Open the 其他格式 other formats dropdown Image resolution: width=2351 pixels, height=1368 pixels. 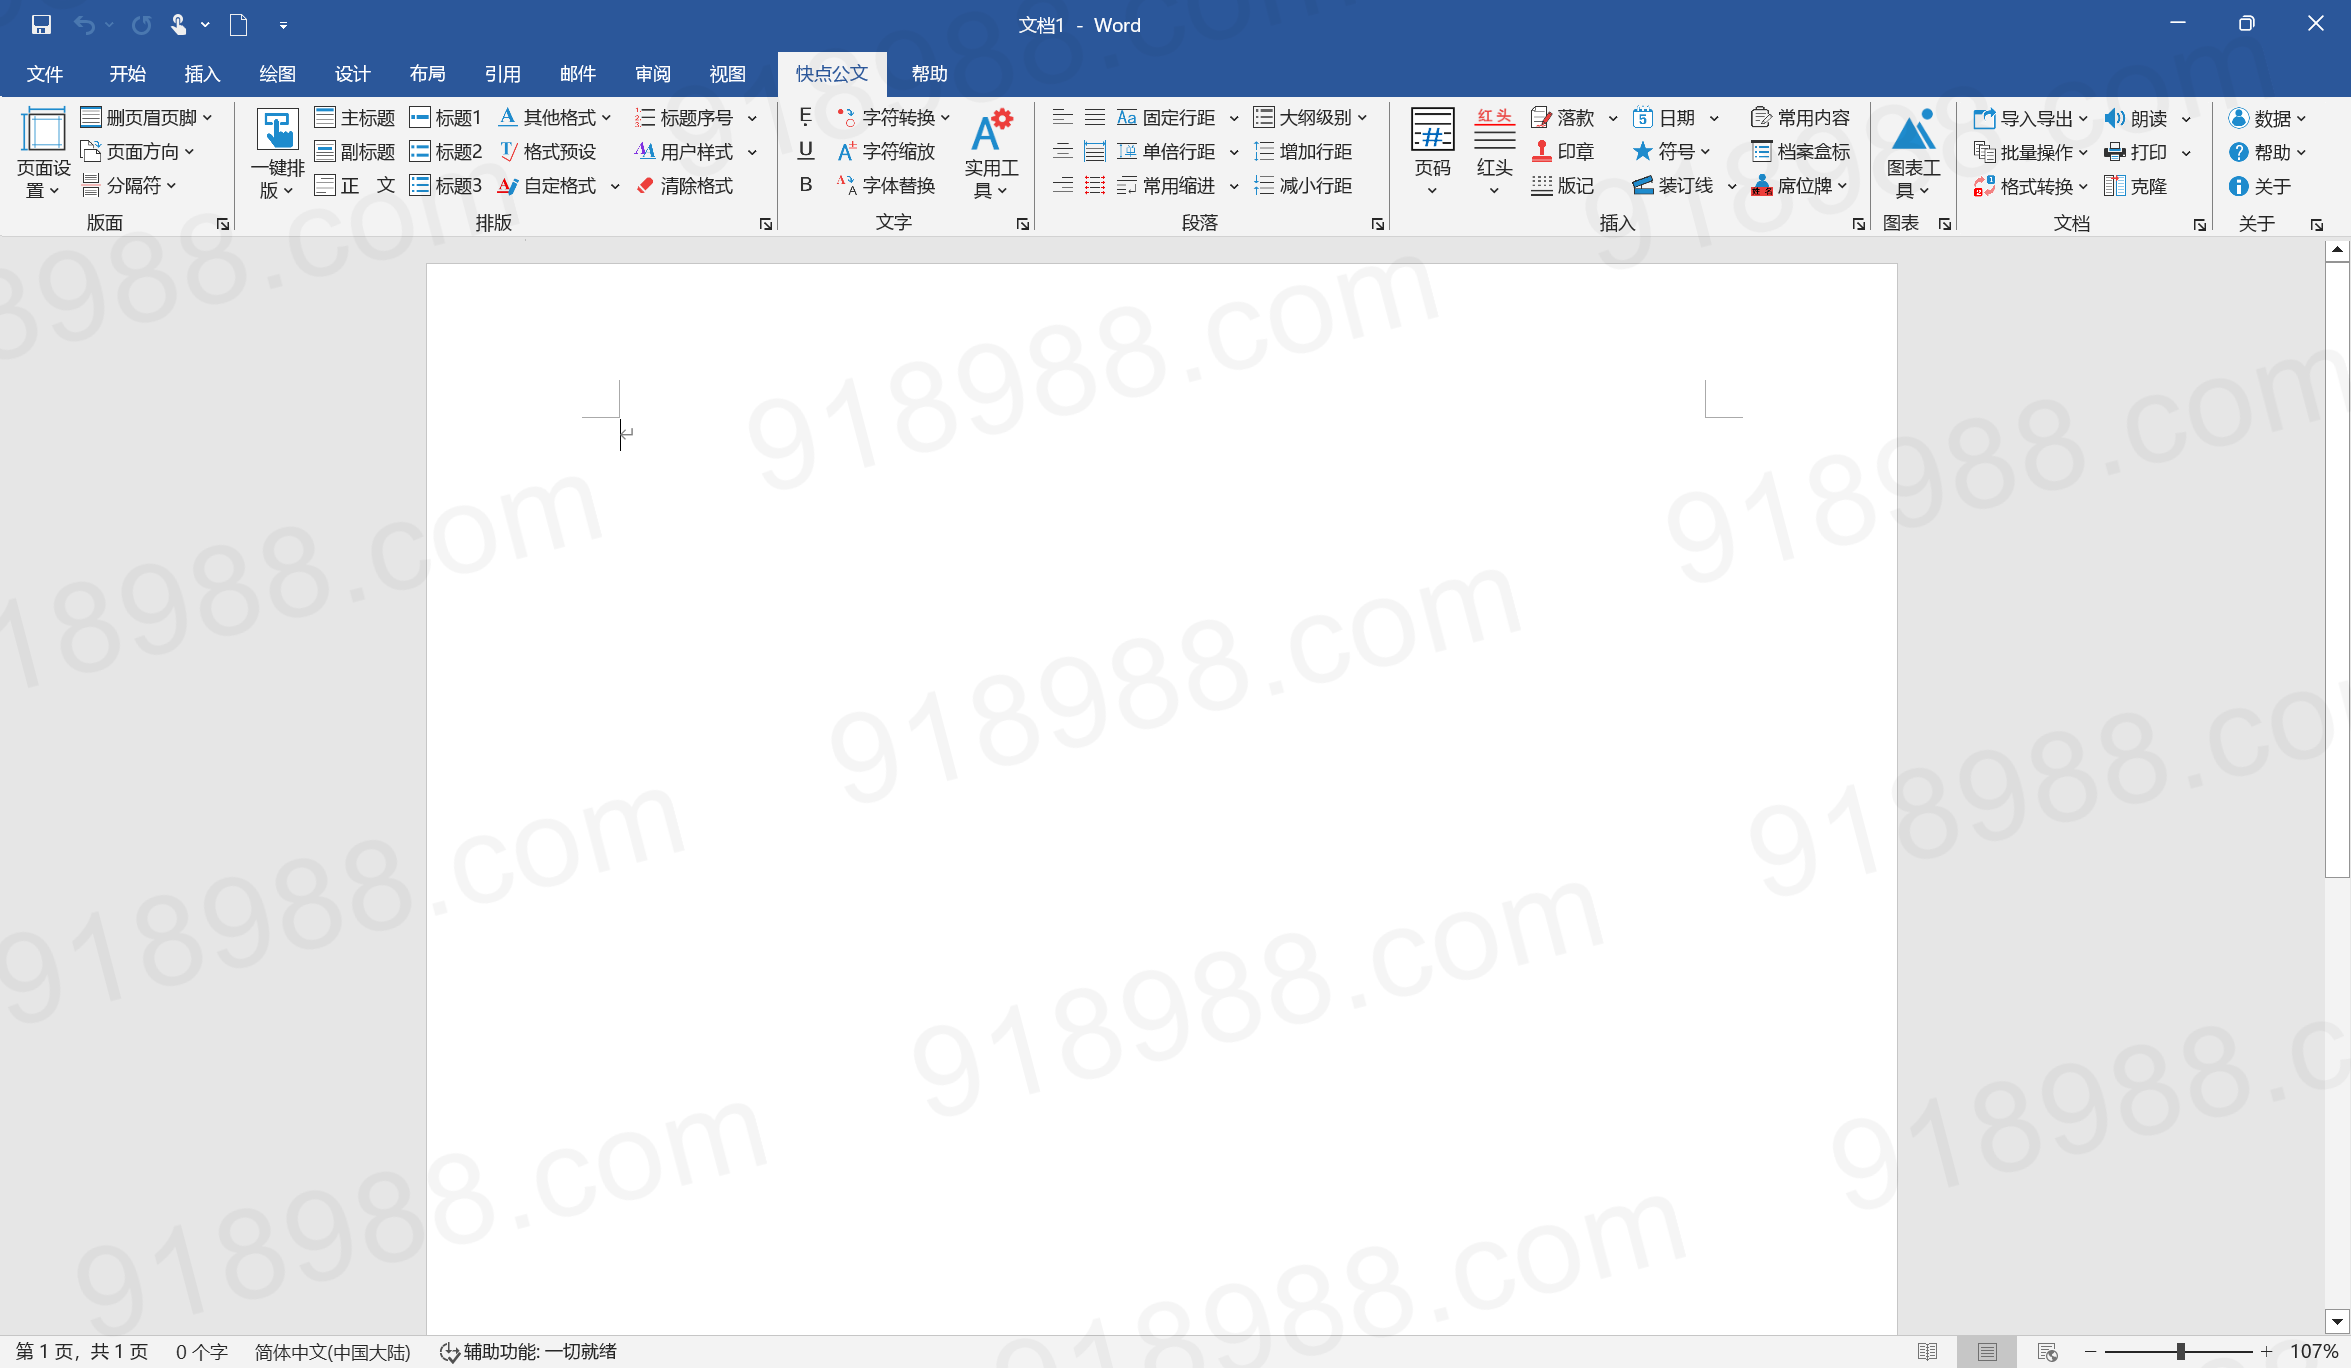(x=555, y=118)
